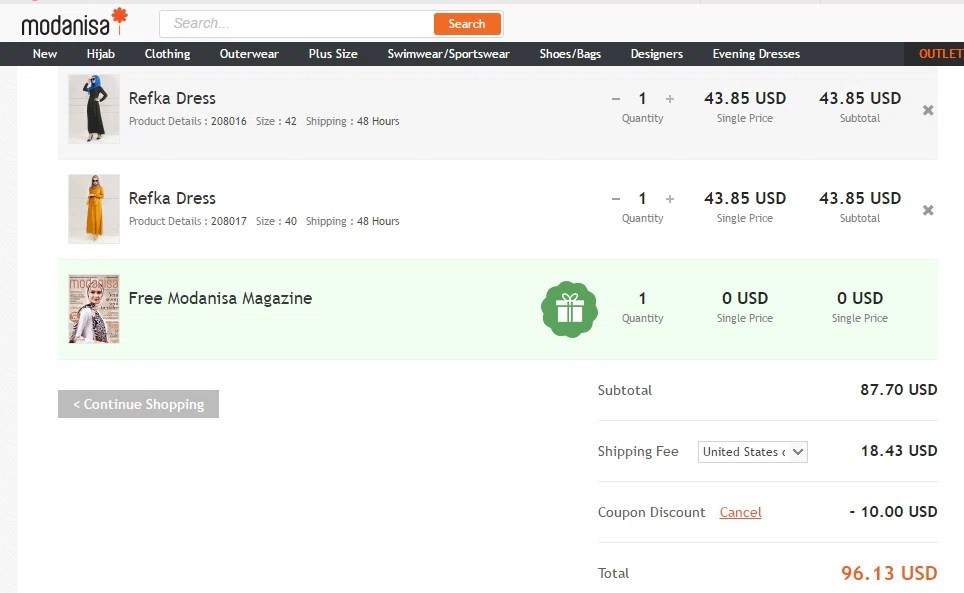The image size is (964, 593).
Task: Click the Size : 42 text
Action: point(276,121)
